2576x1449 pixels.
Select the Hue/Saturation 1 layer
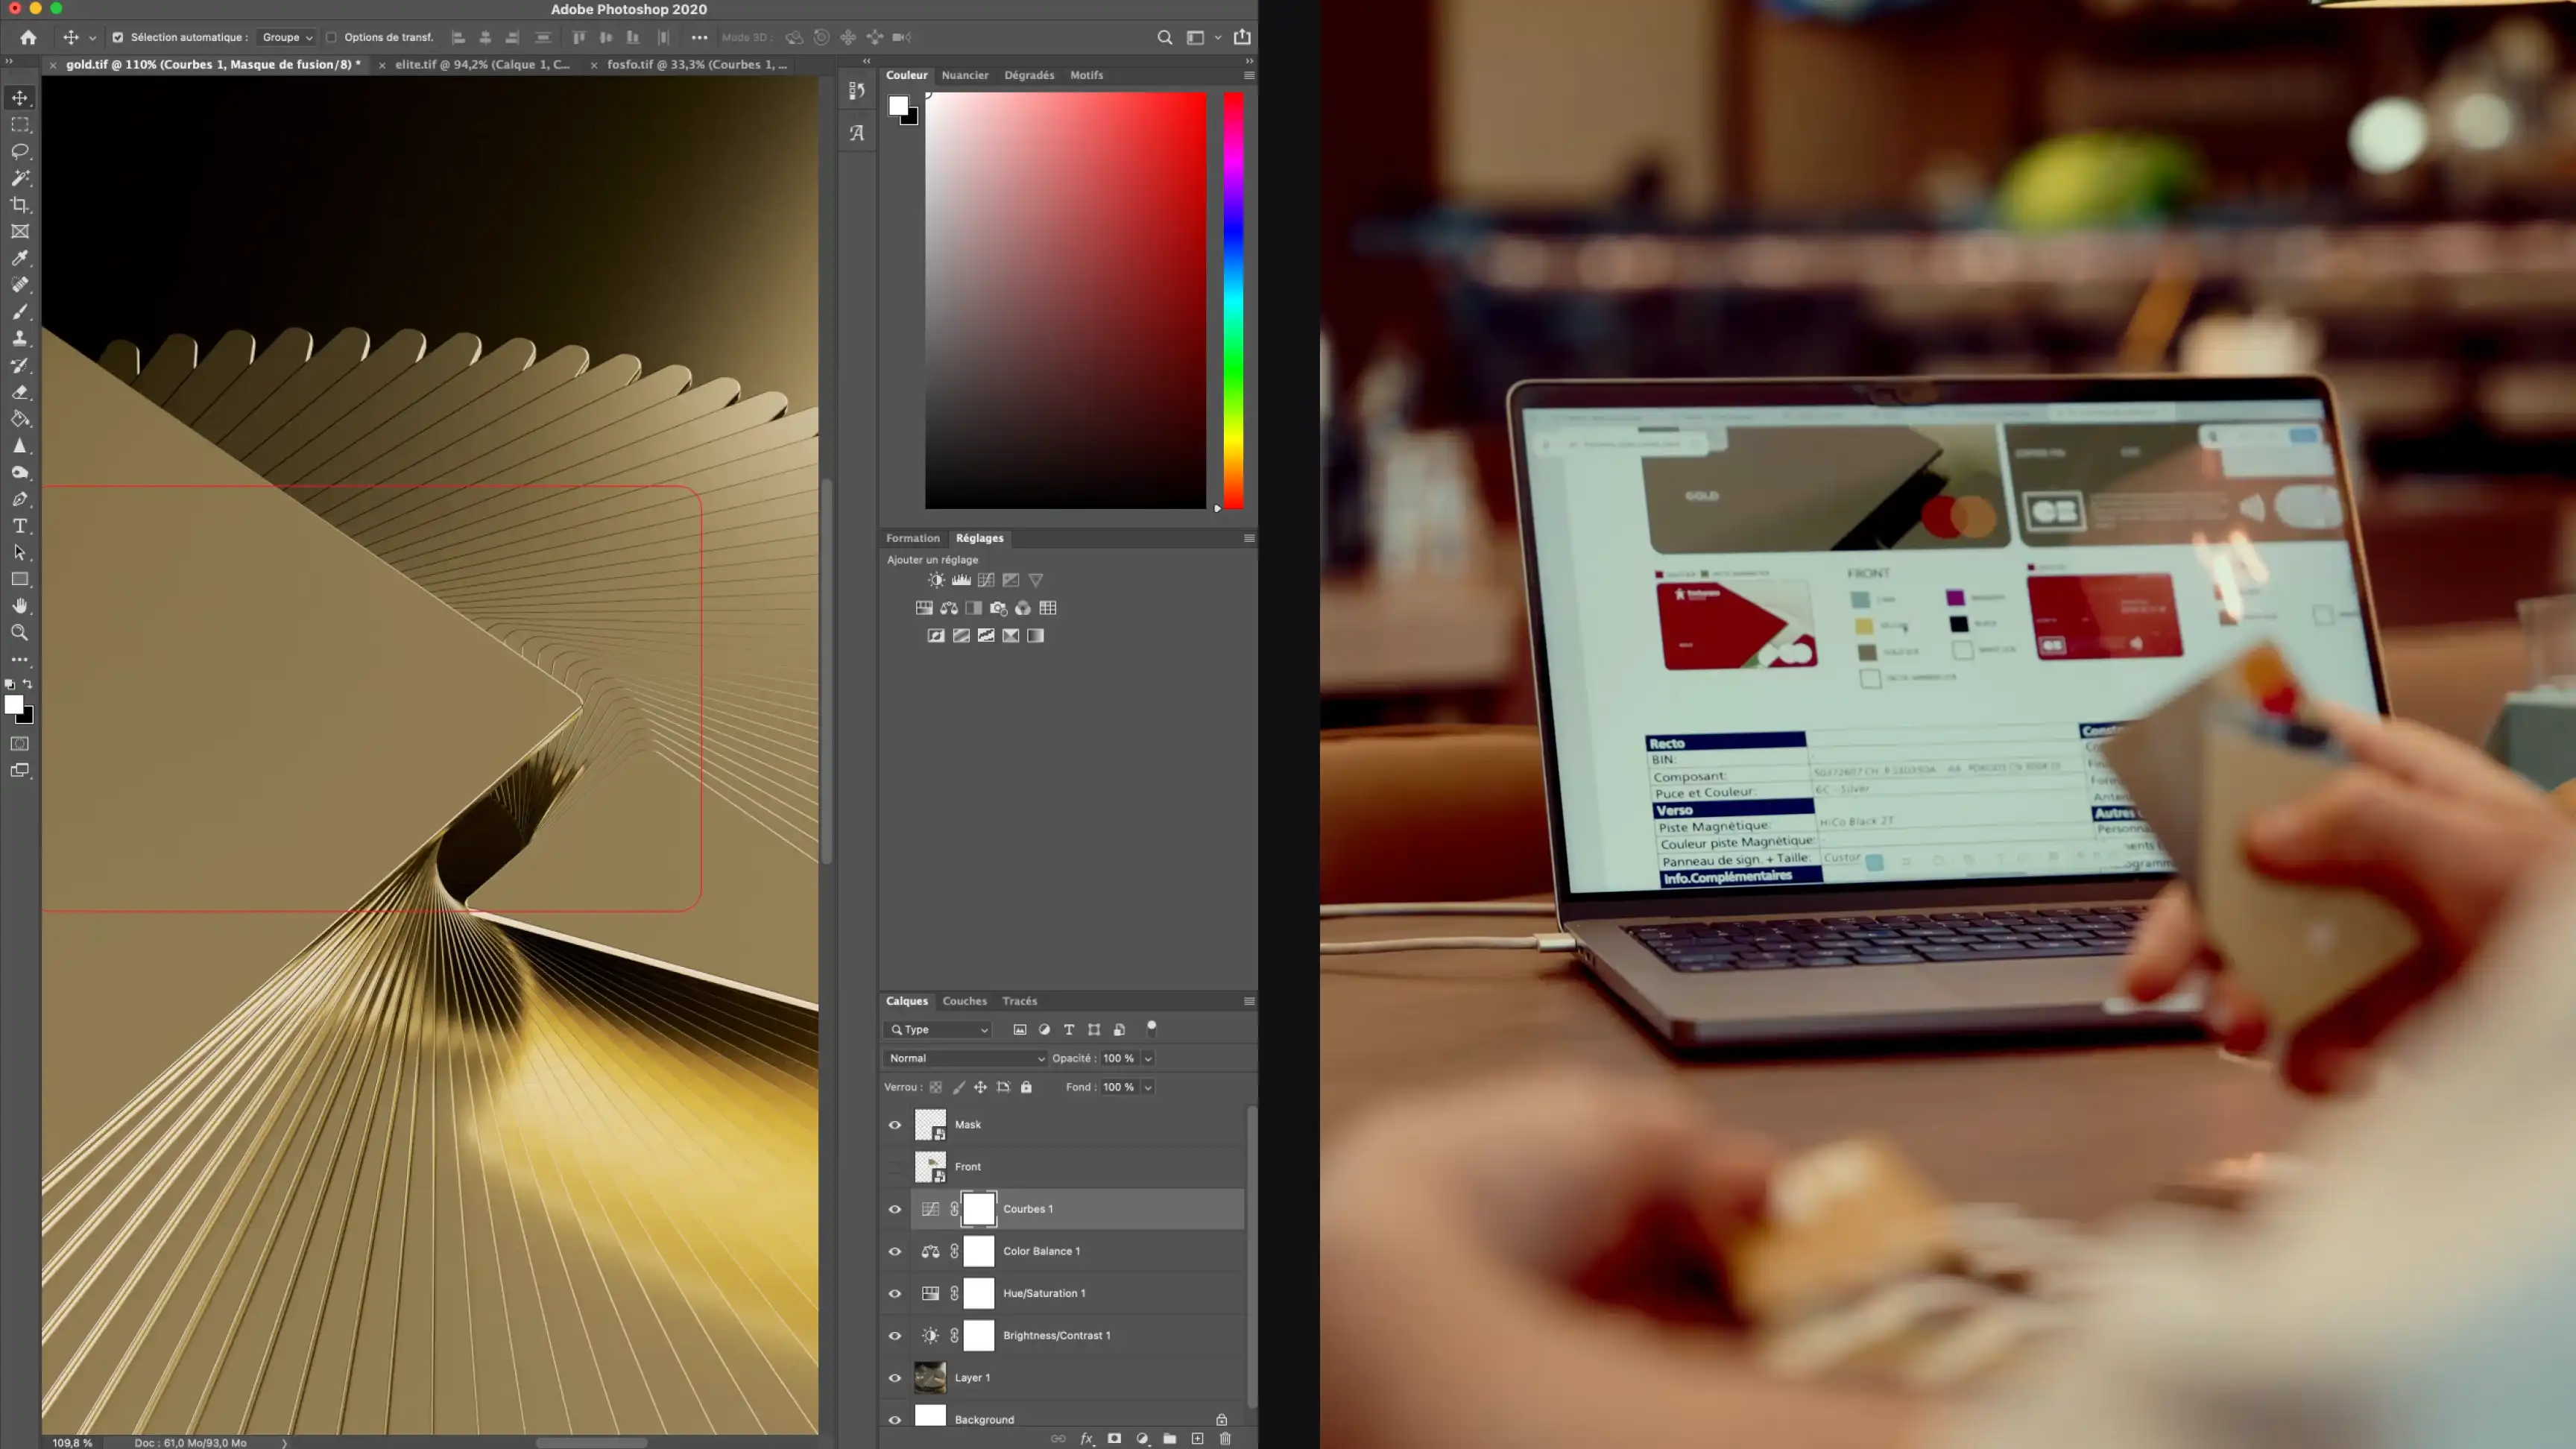(1044, 1293)
